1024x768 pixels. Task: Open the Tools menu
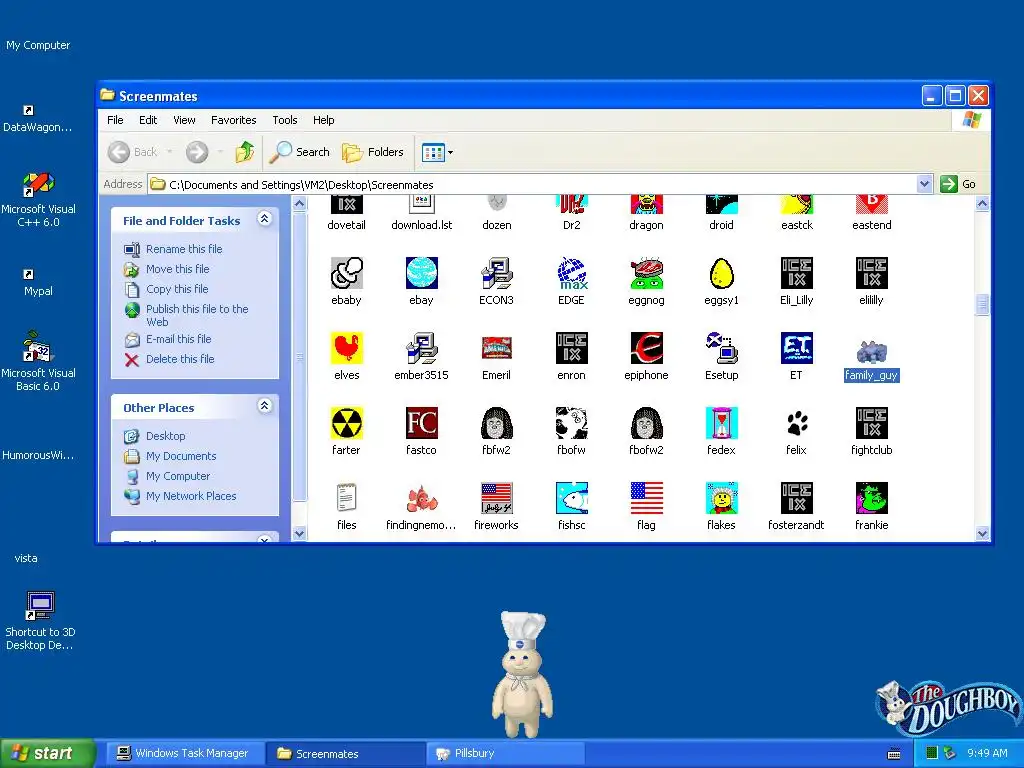click(285, 120)
